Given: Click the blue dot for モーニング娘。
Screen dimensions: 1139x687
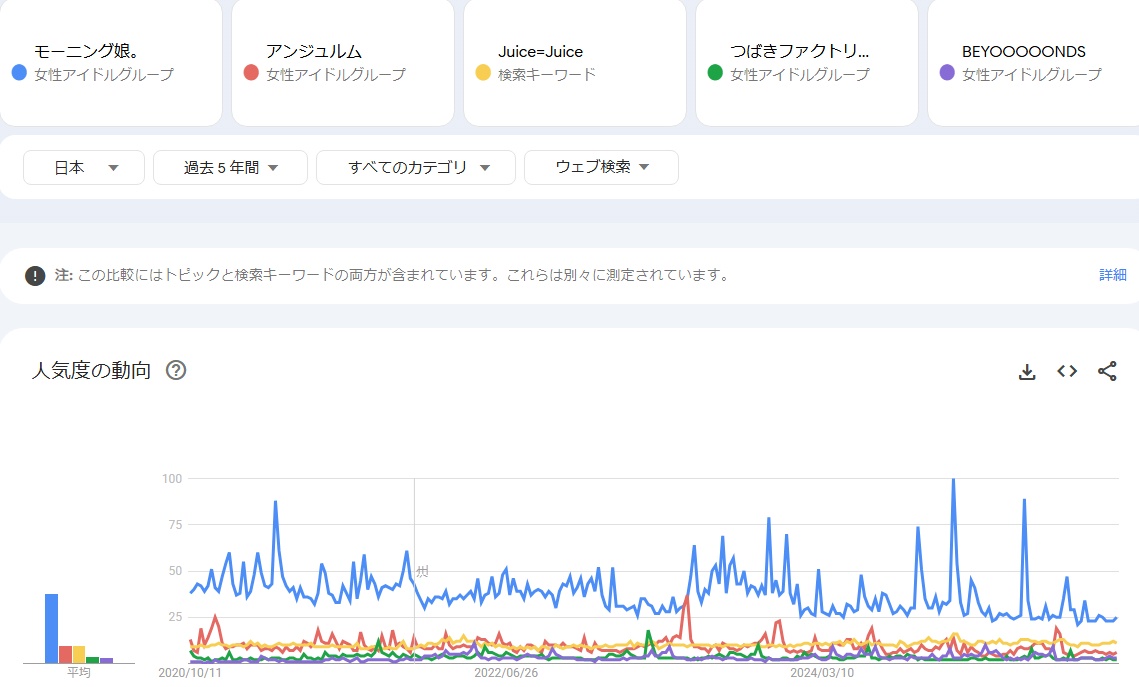Looking at the screenshot, I should tap(19, 73).
